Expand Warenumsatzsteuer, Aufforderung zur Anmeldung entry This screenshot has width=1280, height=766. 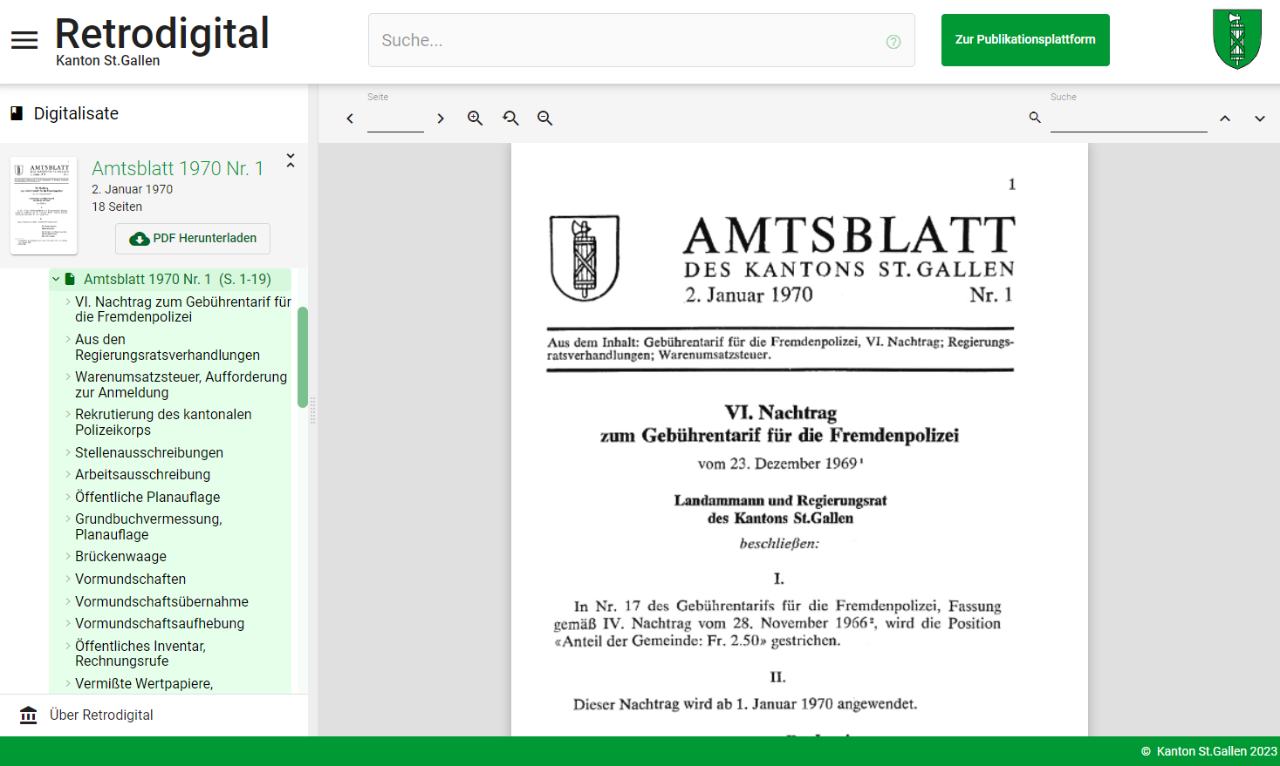coord(68,377)
